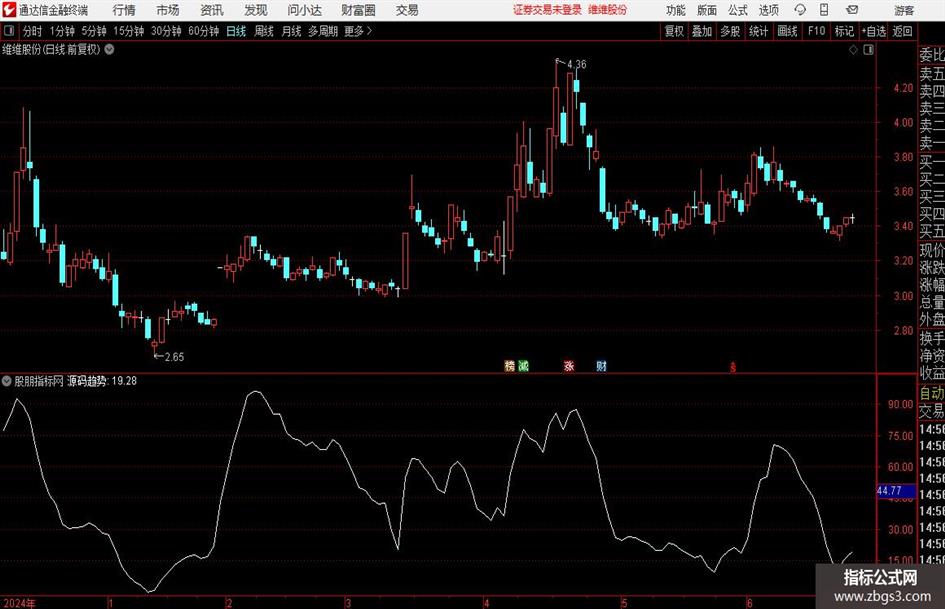Open the 交易 menu

407,10
